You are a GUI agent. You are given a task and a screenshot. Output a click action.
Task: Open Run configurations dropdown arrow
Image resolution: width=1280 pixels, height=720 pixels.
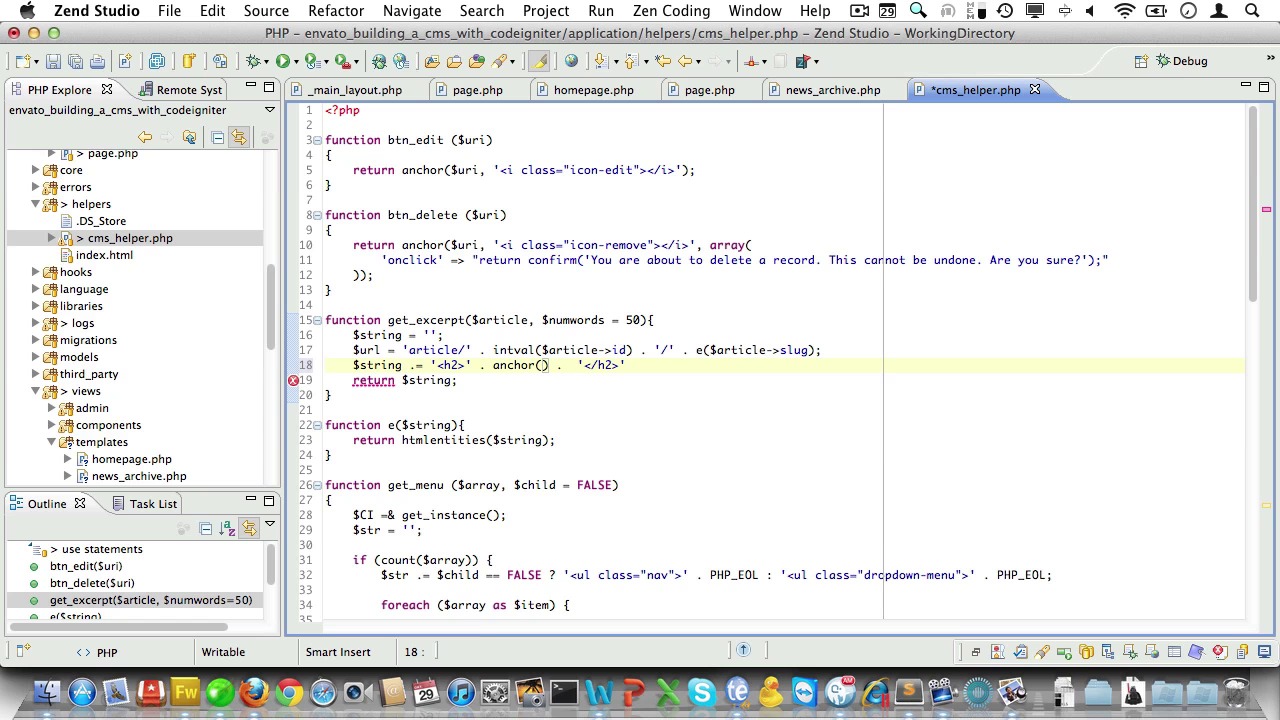tap(296, 62)
